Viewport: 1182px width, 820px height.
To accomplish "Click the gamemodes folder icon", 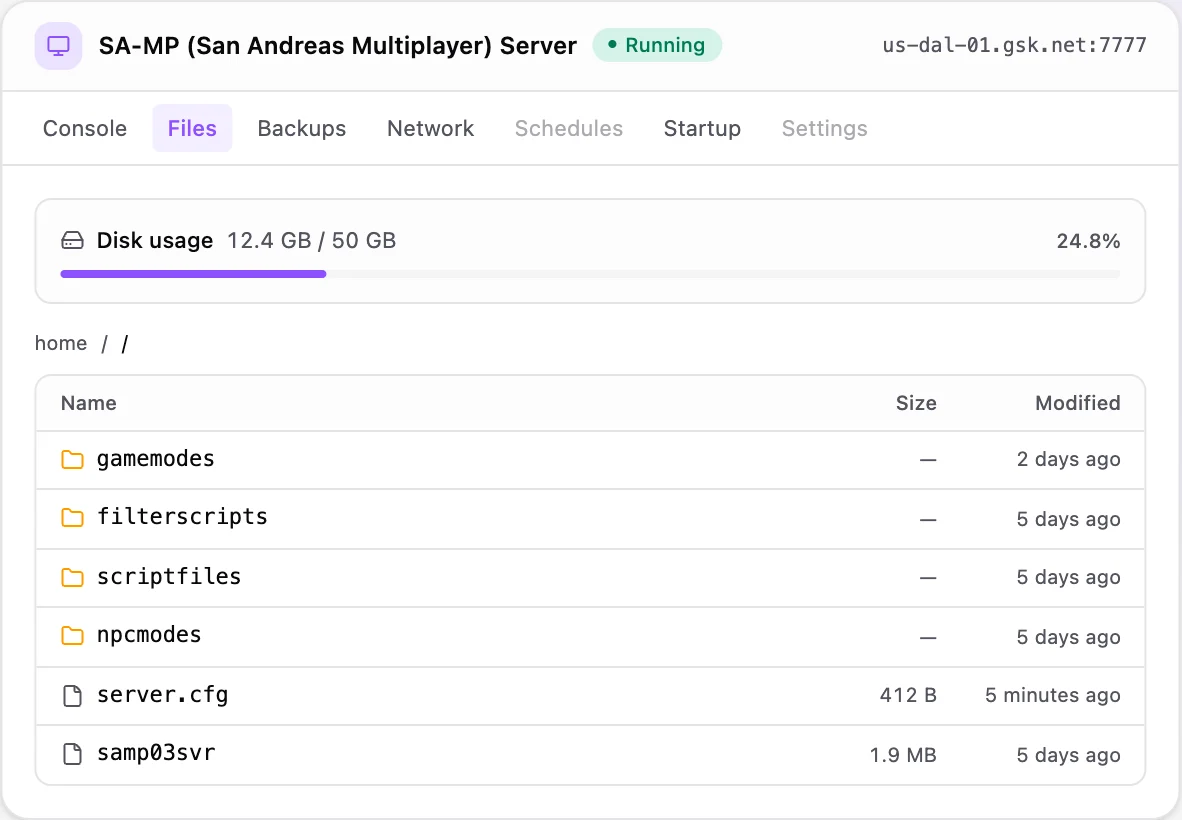I will (72, 459).
